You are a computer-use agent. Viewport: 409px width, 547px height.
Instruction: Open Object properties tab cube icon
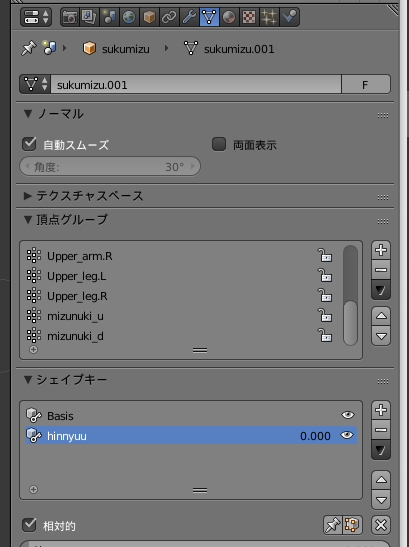point(149,17)
